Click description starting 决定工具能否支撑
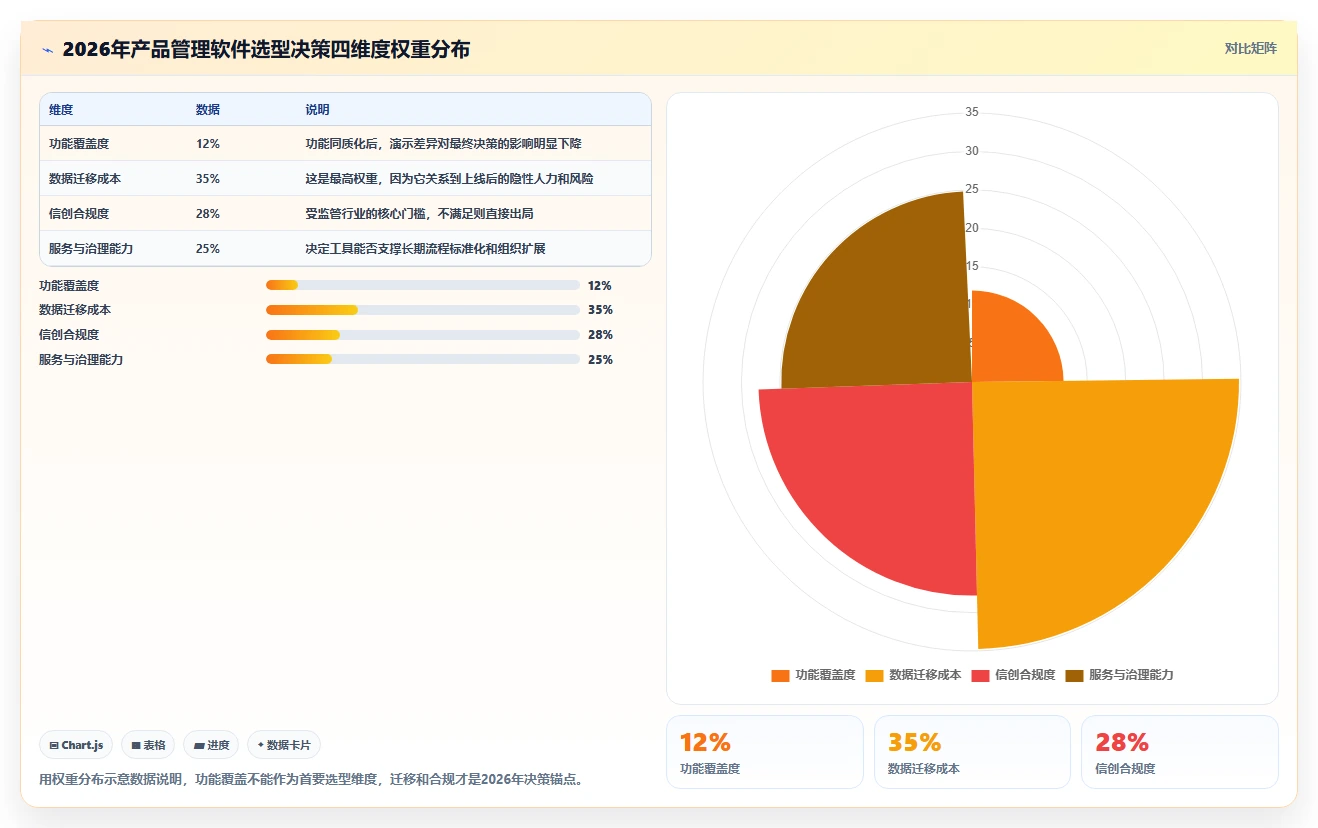This screenshot has width=1318, height=828. [x=425, y=249]
